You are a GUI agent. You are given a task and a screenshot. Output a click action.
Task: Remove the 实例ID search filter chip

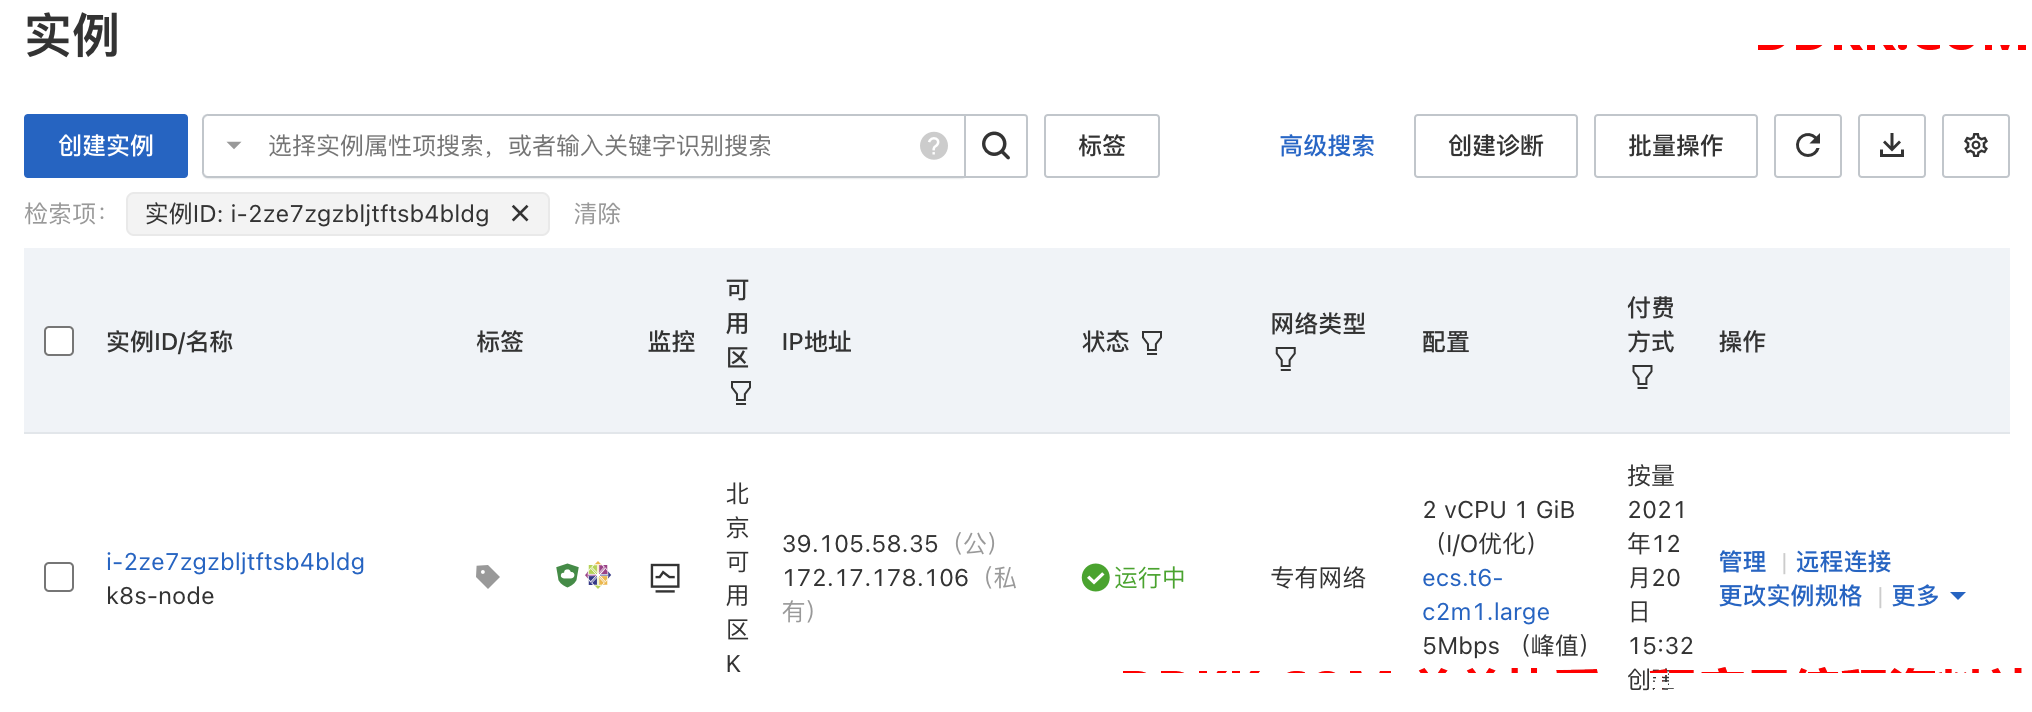[520, 213]
